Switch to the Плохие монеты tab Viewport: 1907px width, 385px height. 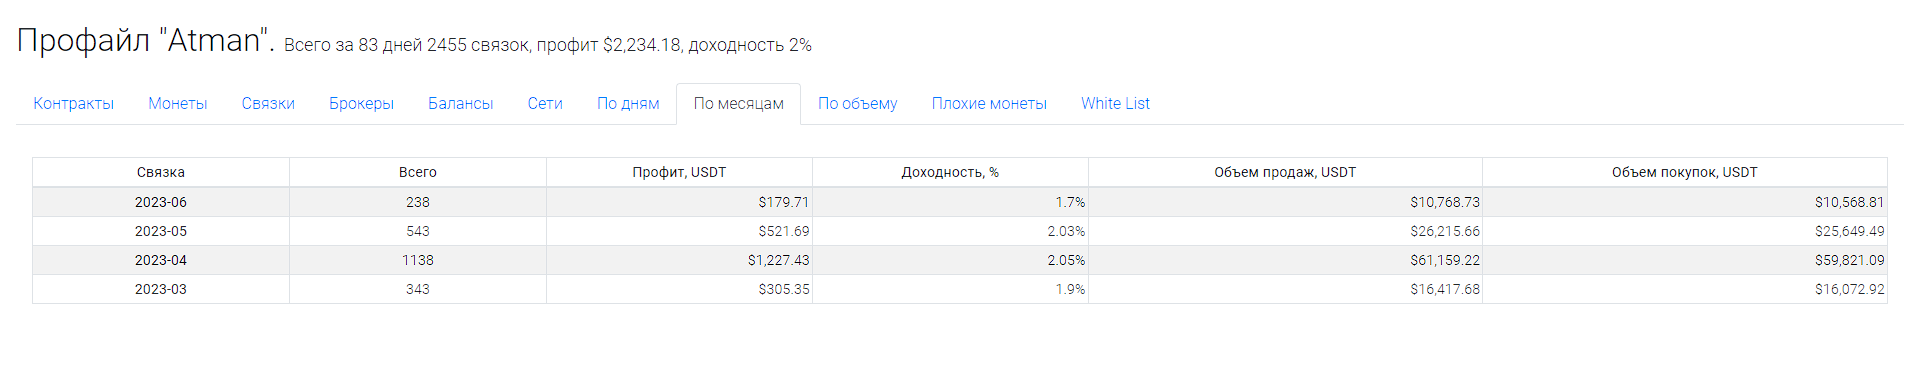(x=989, y=104)
